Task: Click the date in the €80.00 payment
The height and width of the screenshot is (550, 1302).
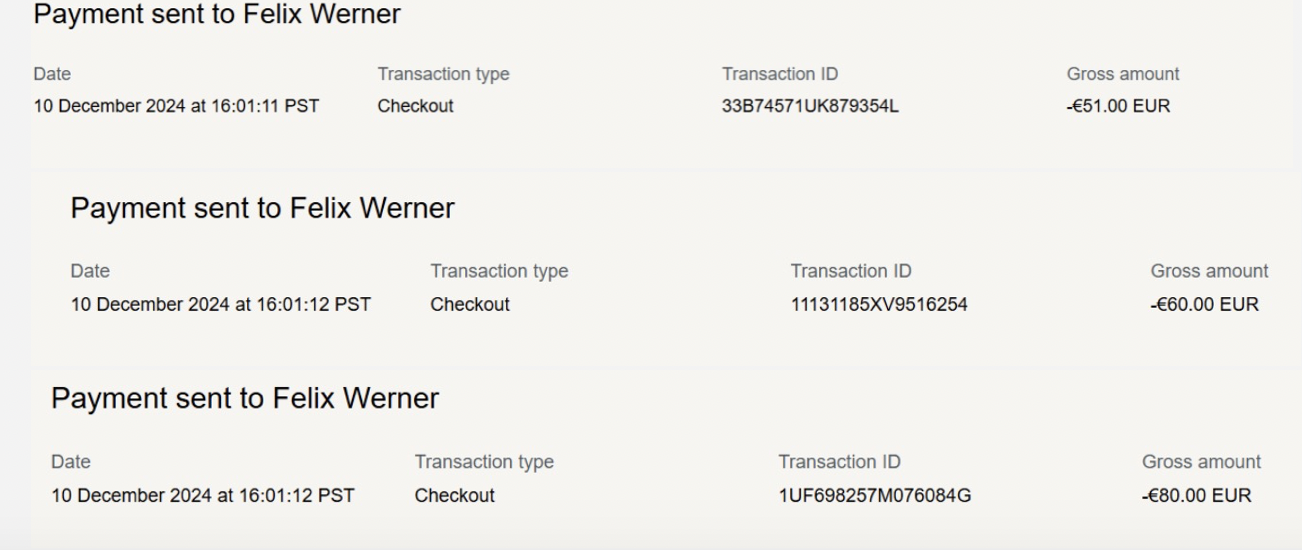Action: tap(202, 495)
